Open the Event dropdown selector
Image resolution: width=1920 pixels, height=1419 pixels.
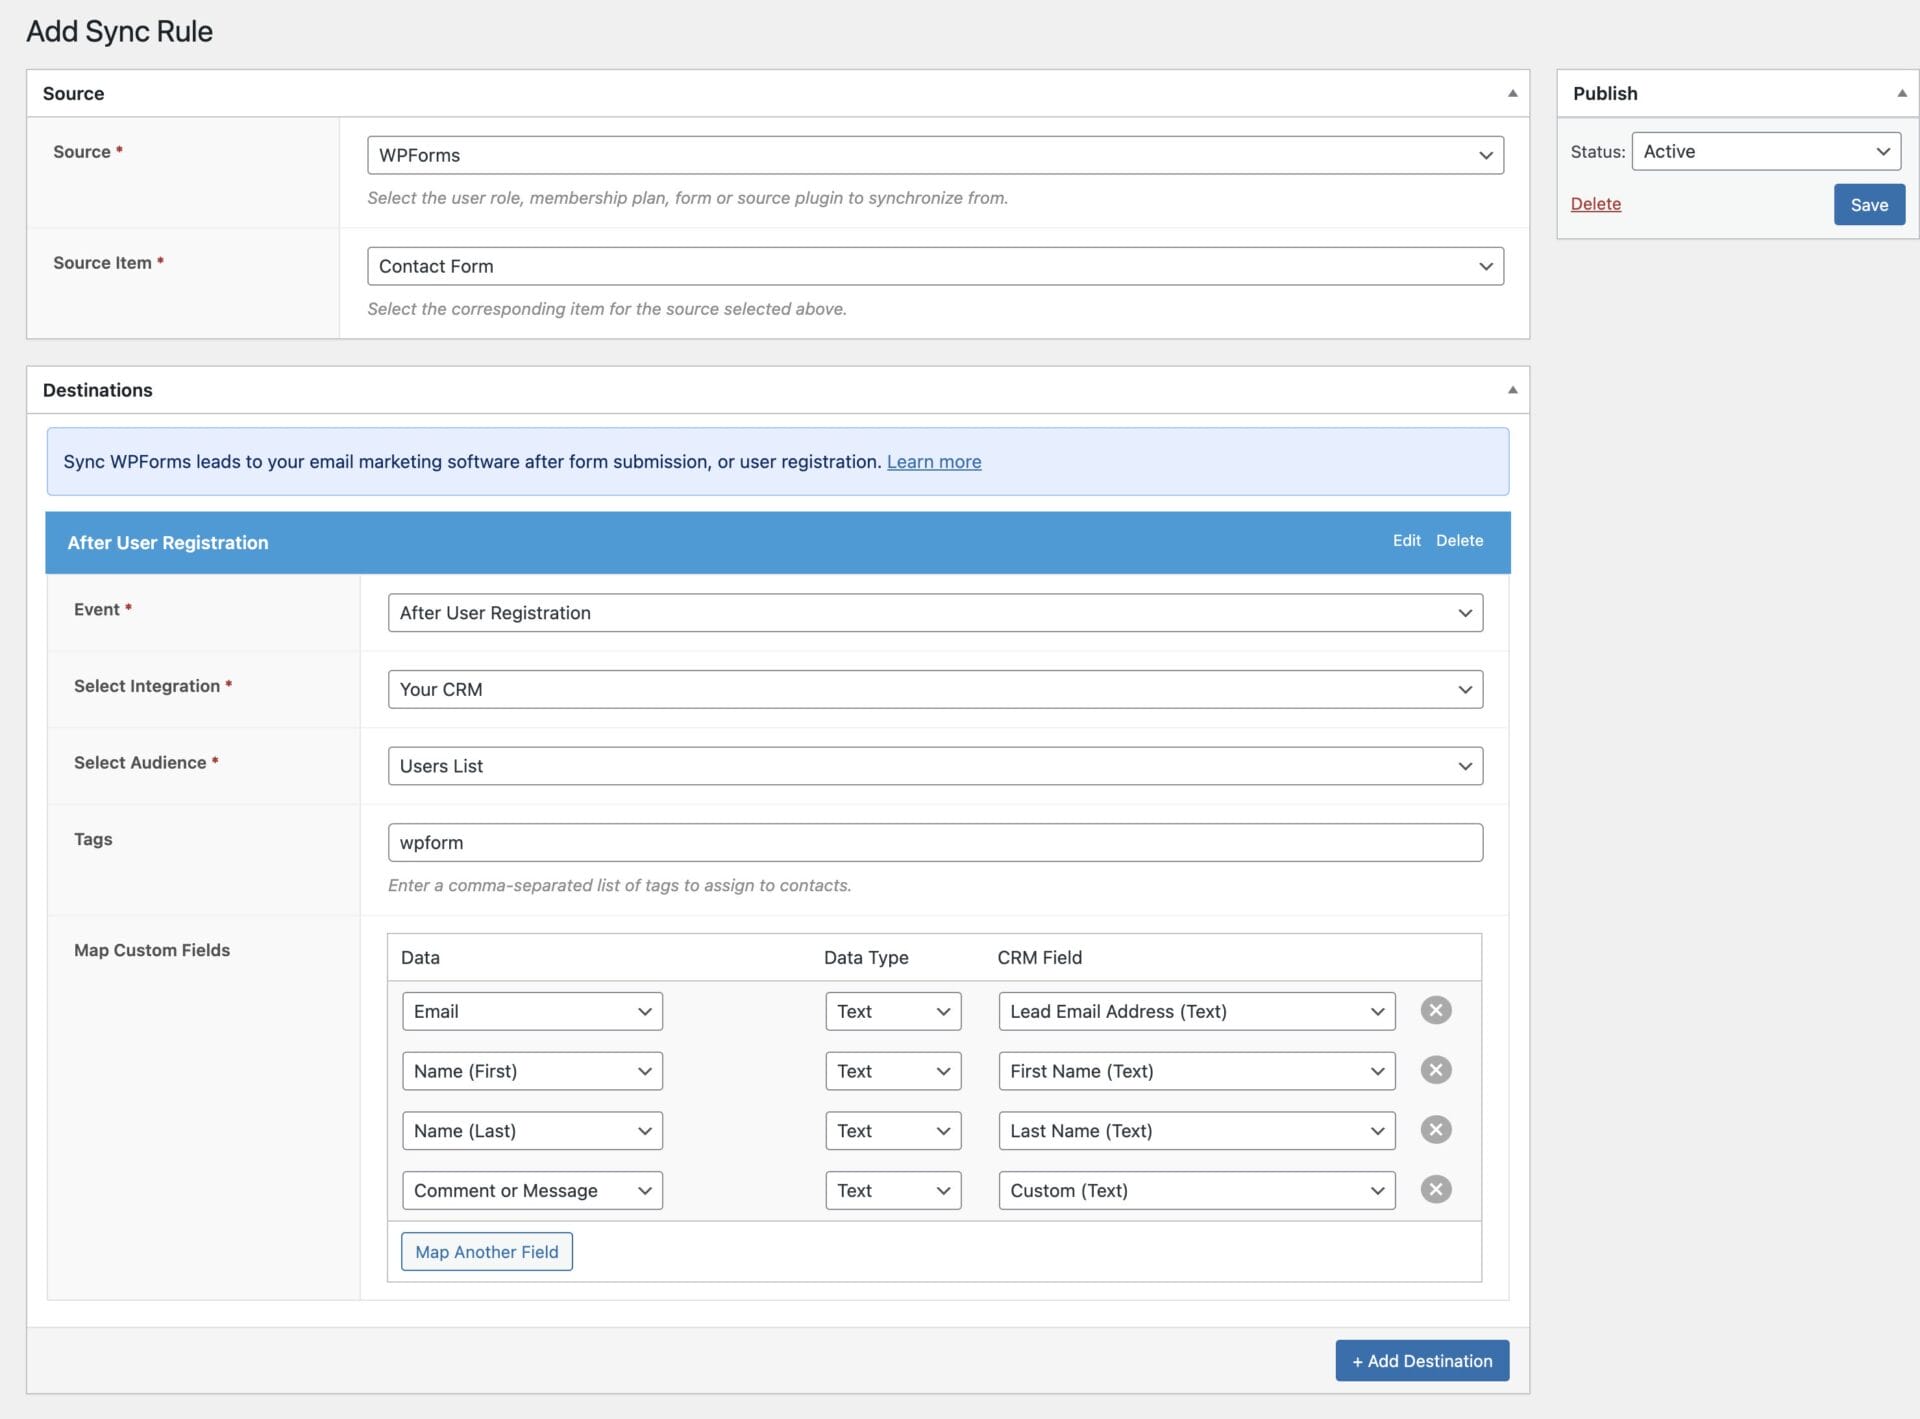click(936, 611)
